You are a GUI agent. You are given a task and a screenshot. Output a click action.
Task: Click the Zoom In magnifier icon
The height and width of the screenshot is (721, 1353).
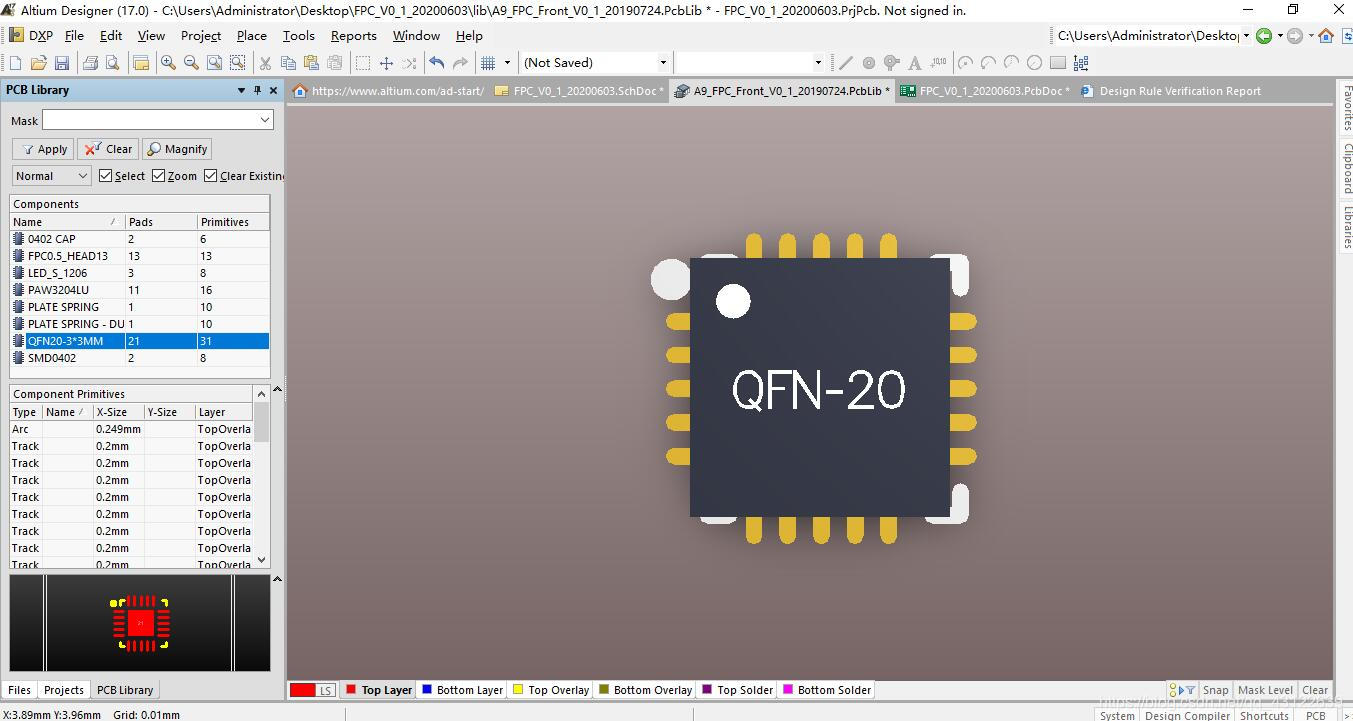coord(168,63)
